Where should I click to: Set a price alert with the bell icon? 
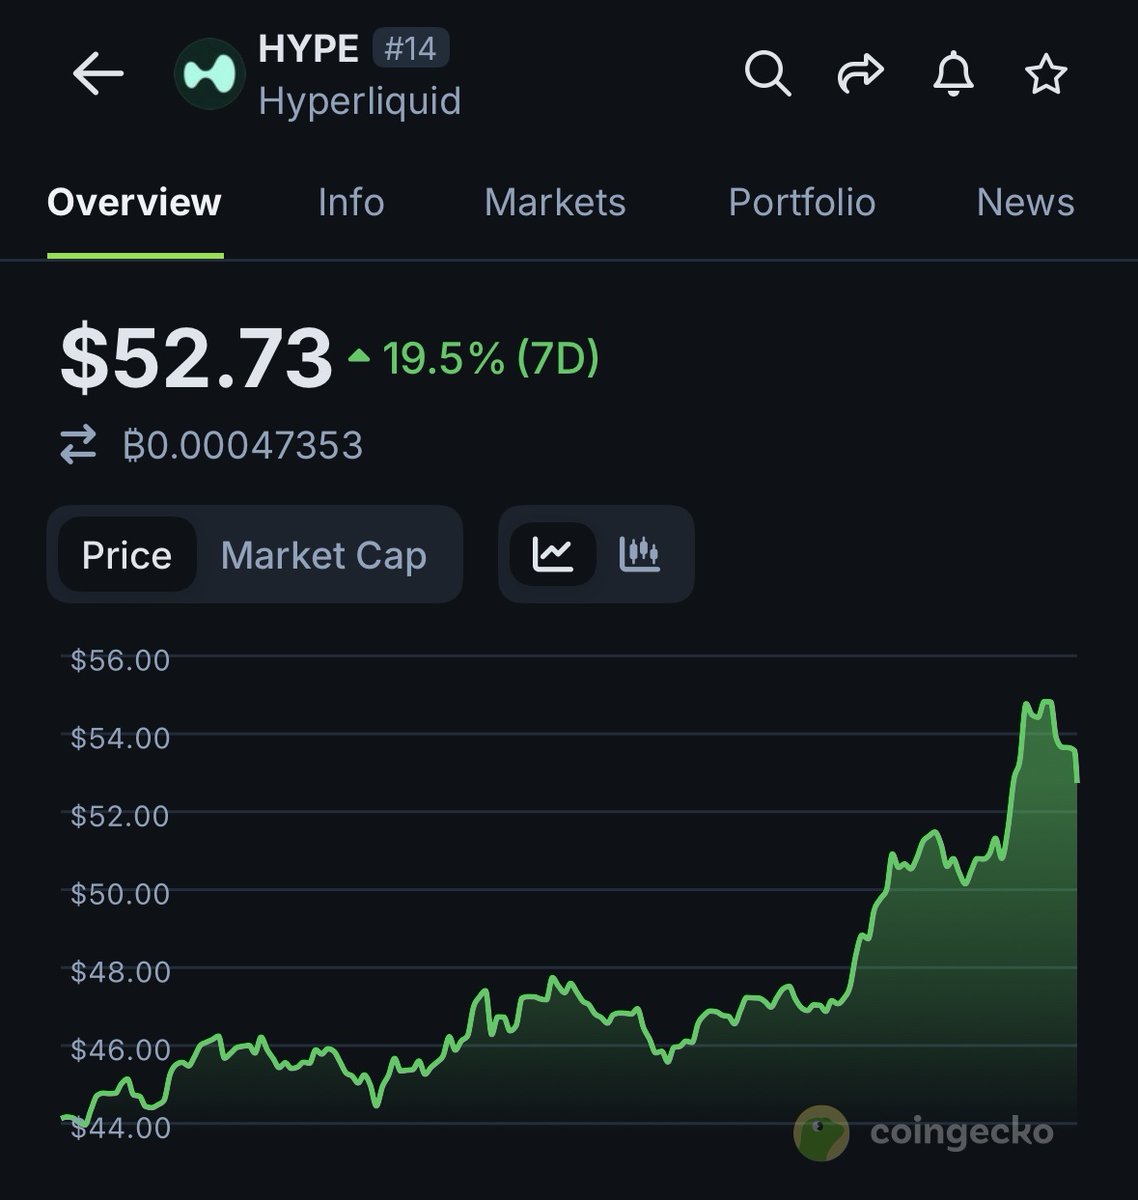click(x=953, y=74)
